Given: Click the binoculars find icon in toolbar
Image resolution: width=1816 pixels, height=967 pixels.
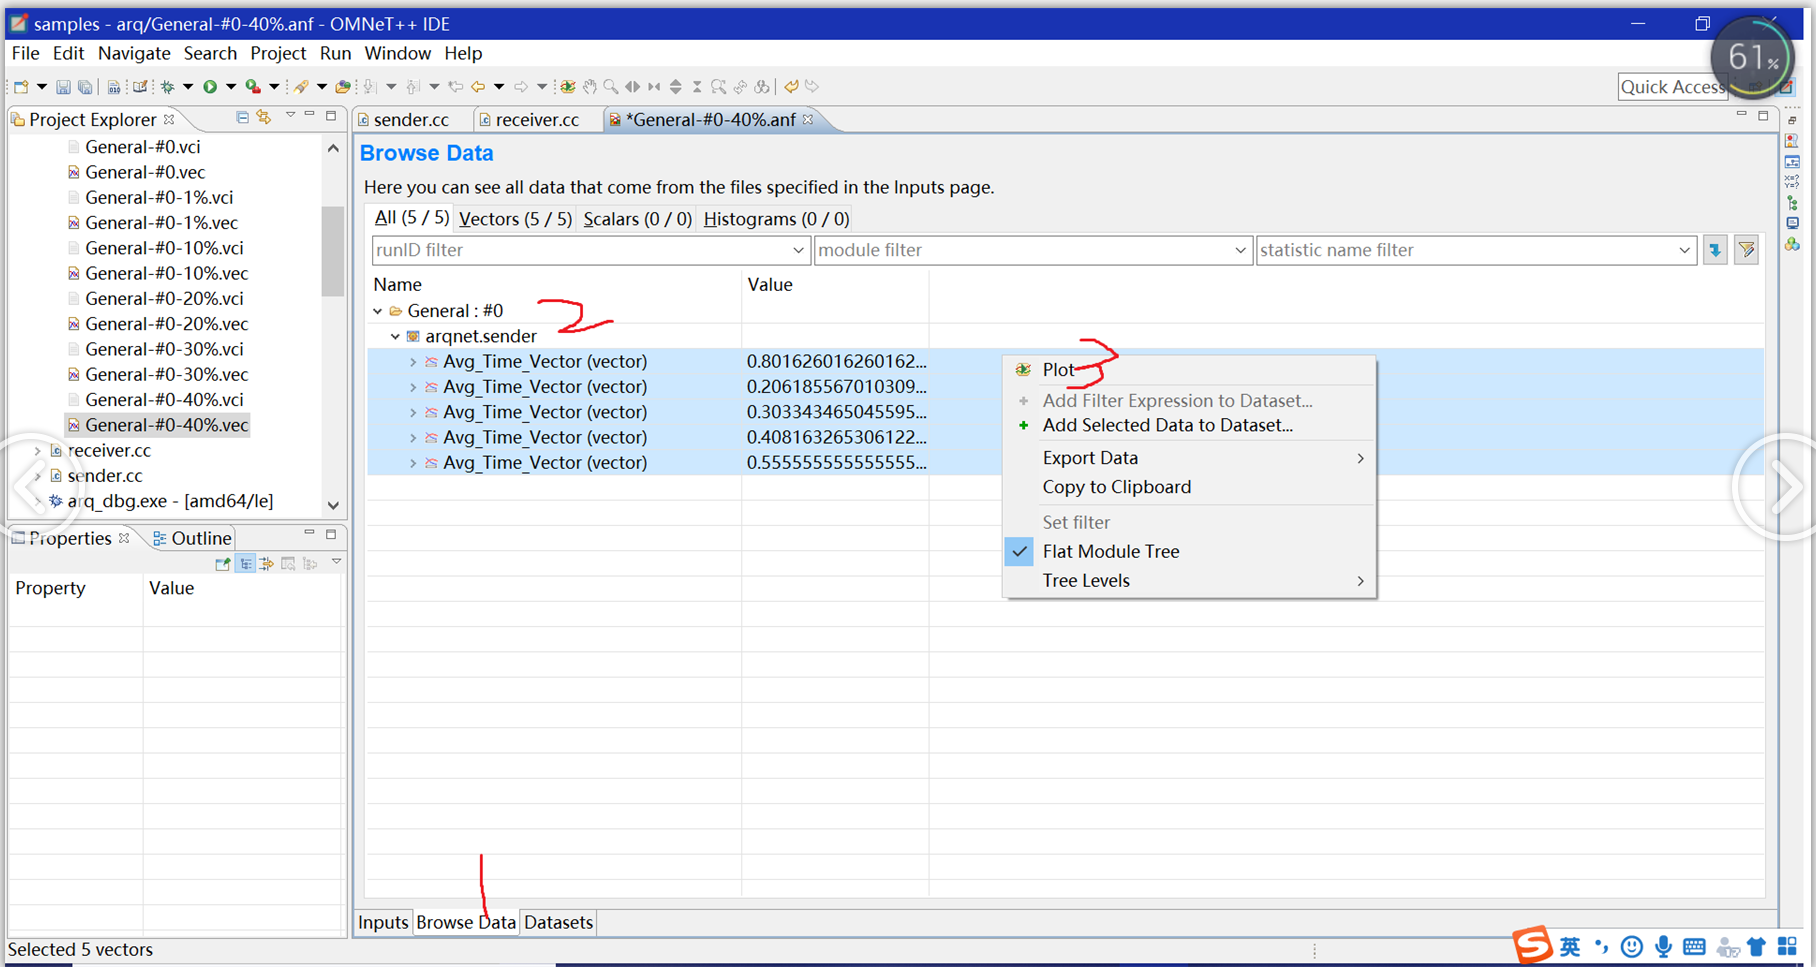Looking at the screenshot, I should (762, 87).
